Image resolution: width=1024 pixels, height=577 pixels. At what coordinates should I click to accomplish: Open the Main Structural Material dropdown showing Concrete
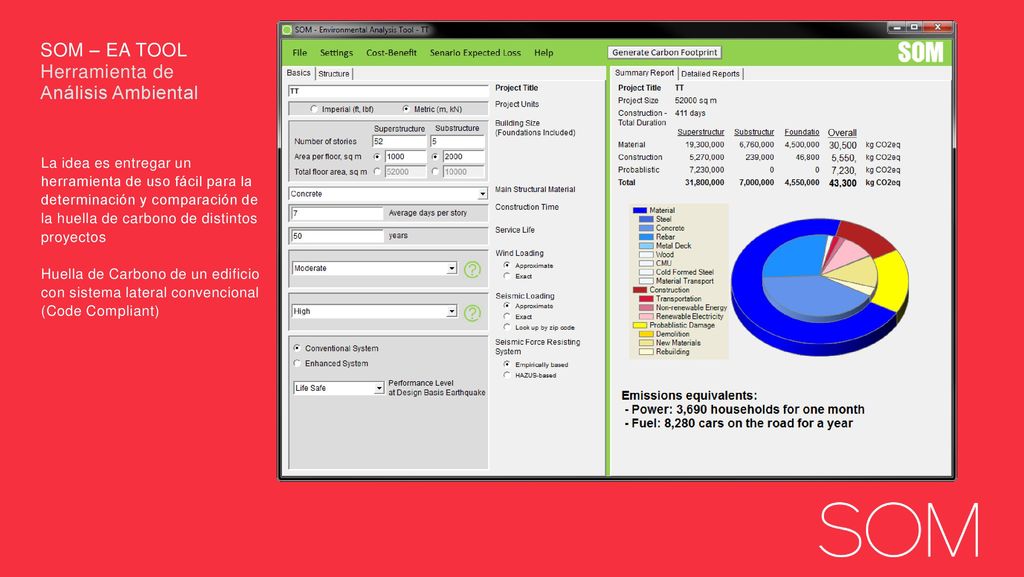[x=388, y=194]
